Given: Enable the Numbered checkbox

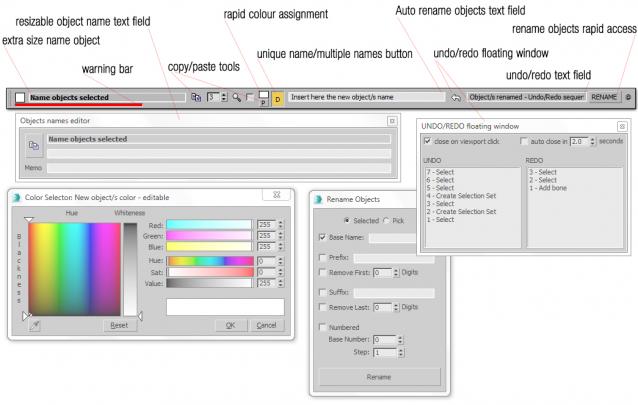Looking at the screenshot, I should [322, 327].
